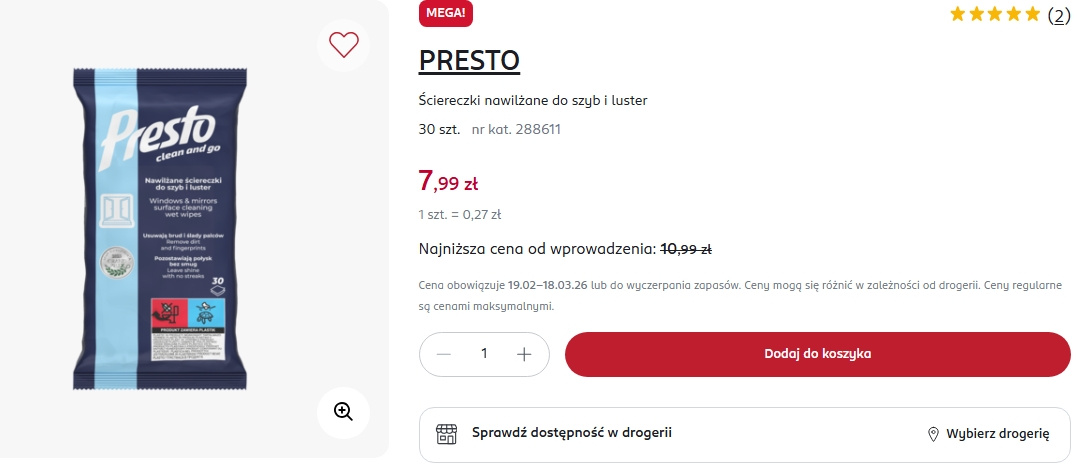Select Wybierz drogerię link
Image resolution: width=1077 pixels, height=466 pixels.
(x=996, y=434)
